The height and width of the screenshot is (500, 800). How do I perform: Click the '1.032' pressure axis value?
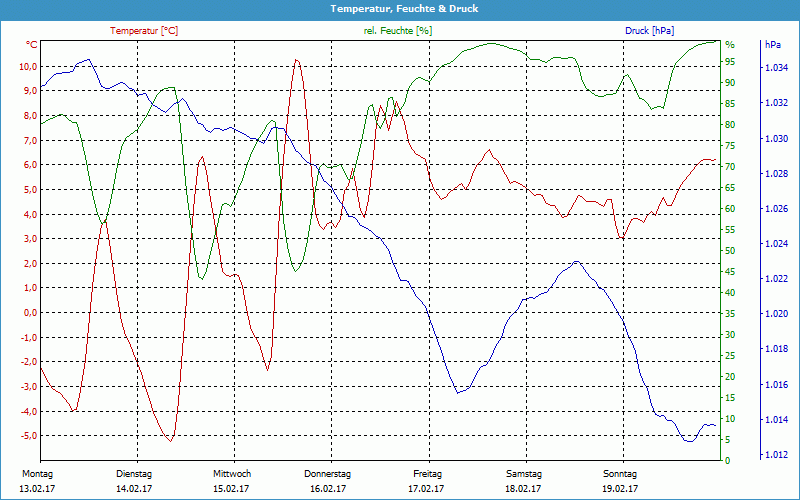coord(775,103)
